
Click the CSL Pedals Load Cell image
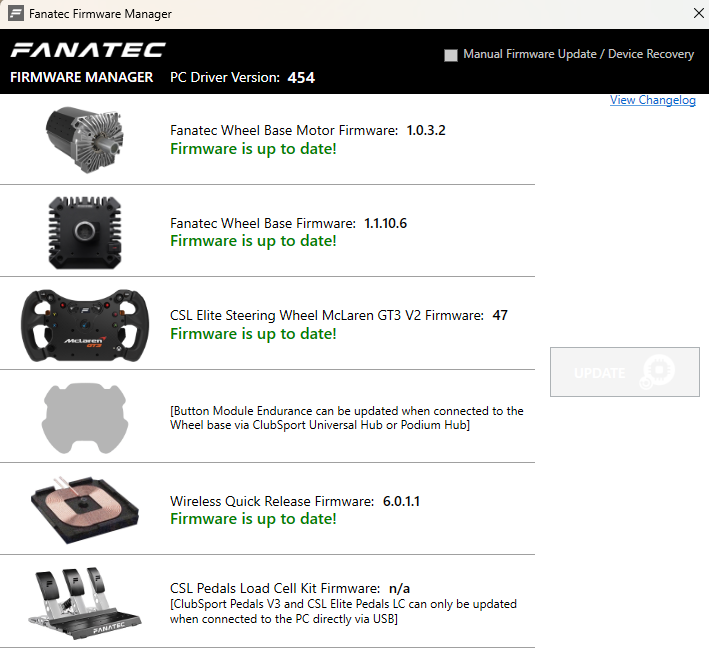[85, 601]
